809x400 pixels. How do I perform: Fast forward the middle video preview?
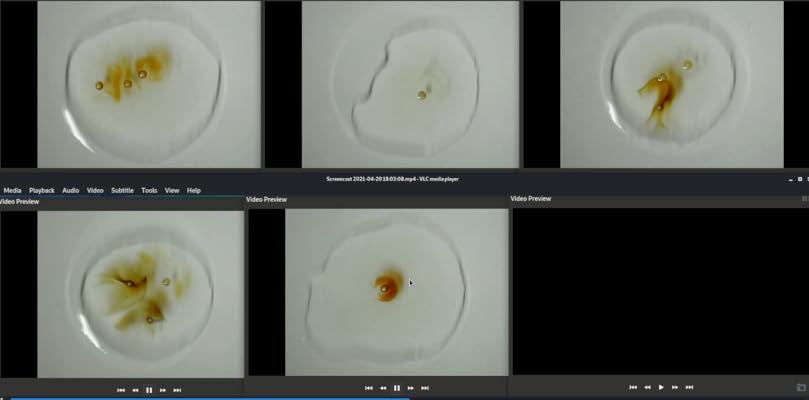pos(411,388)
